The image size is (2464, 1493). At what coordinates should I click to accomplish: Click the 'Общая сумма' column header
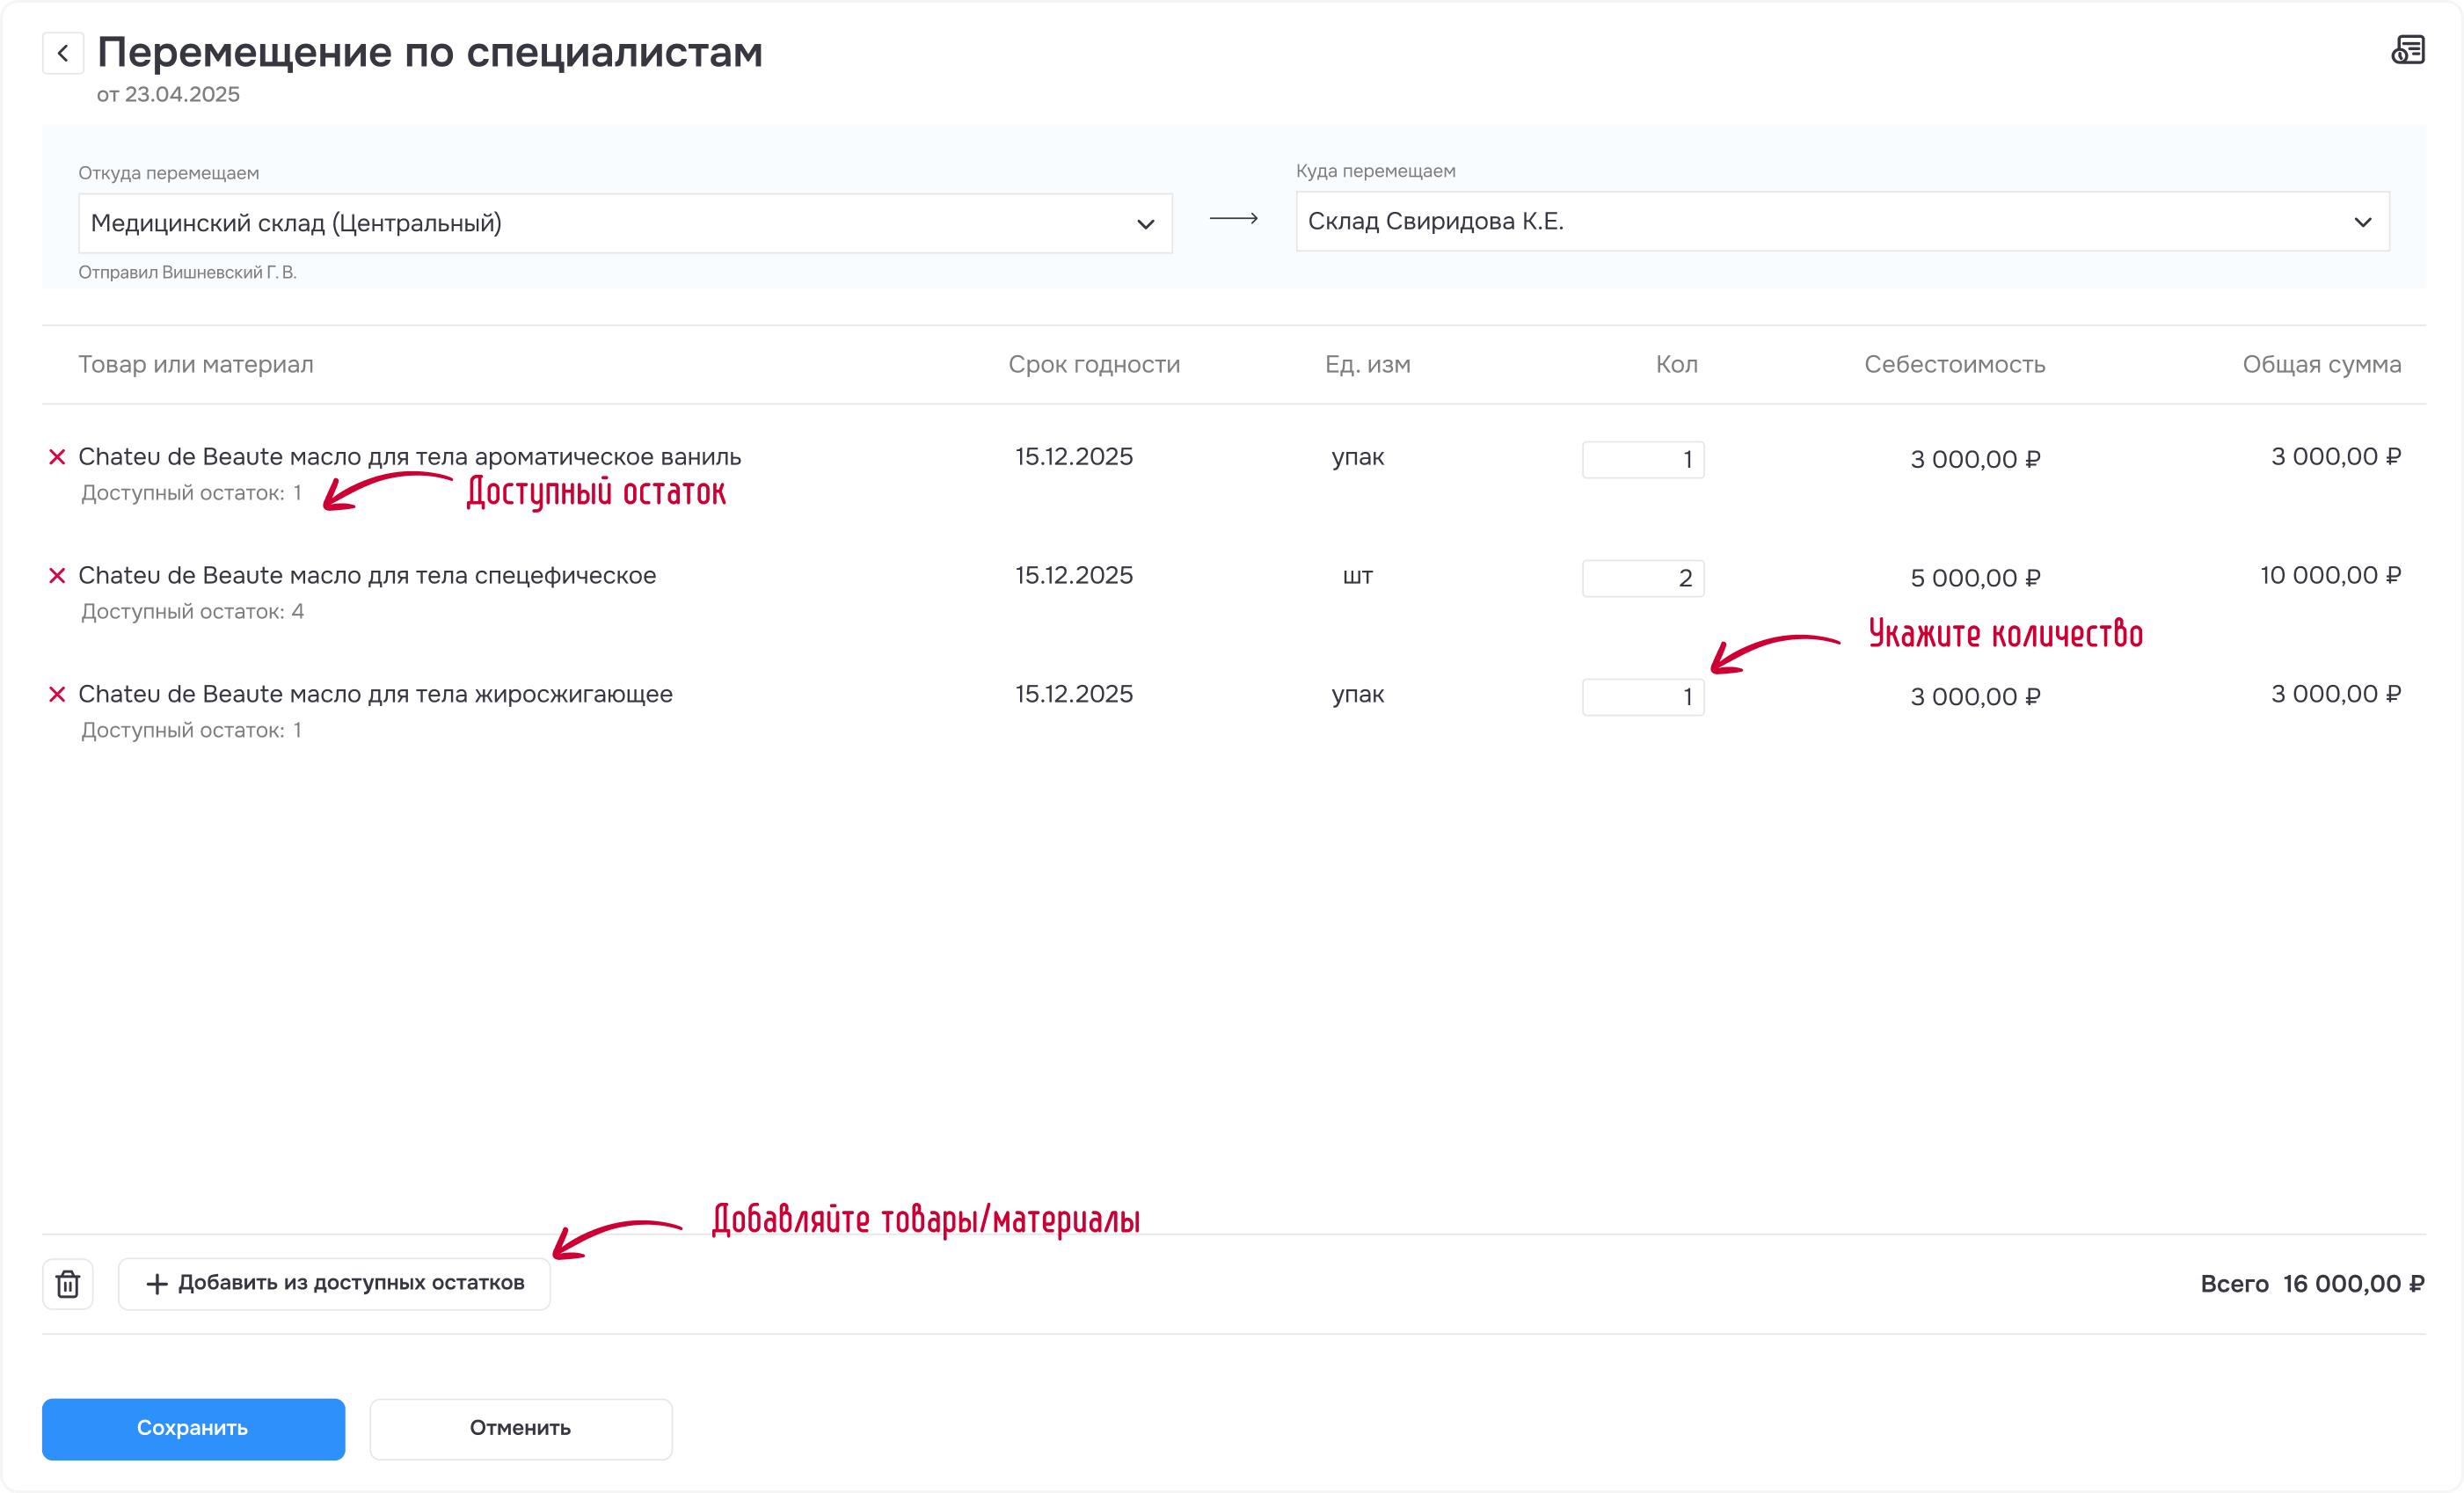[x=2322, y=365]
